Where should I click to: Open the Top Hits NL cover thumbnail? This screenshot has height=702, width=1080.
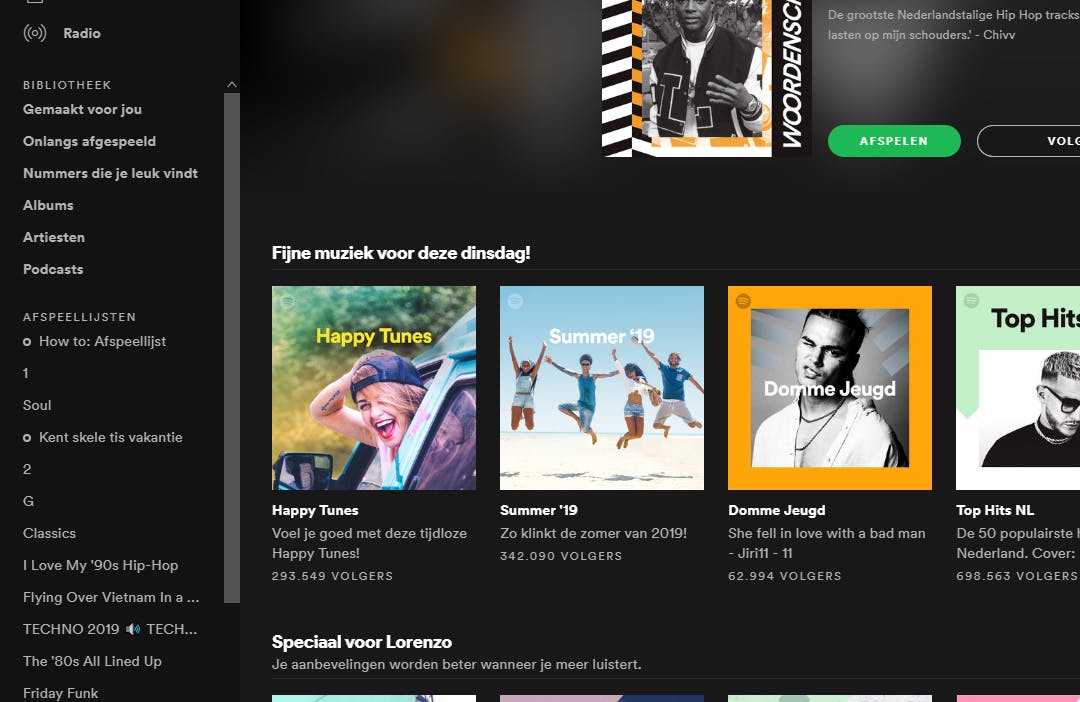pyautogui.click(x=1018, y=388)
